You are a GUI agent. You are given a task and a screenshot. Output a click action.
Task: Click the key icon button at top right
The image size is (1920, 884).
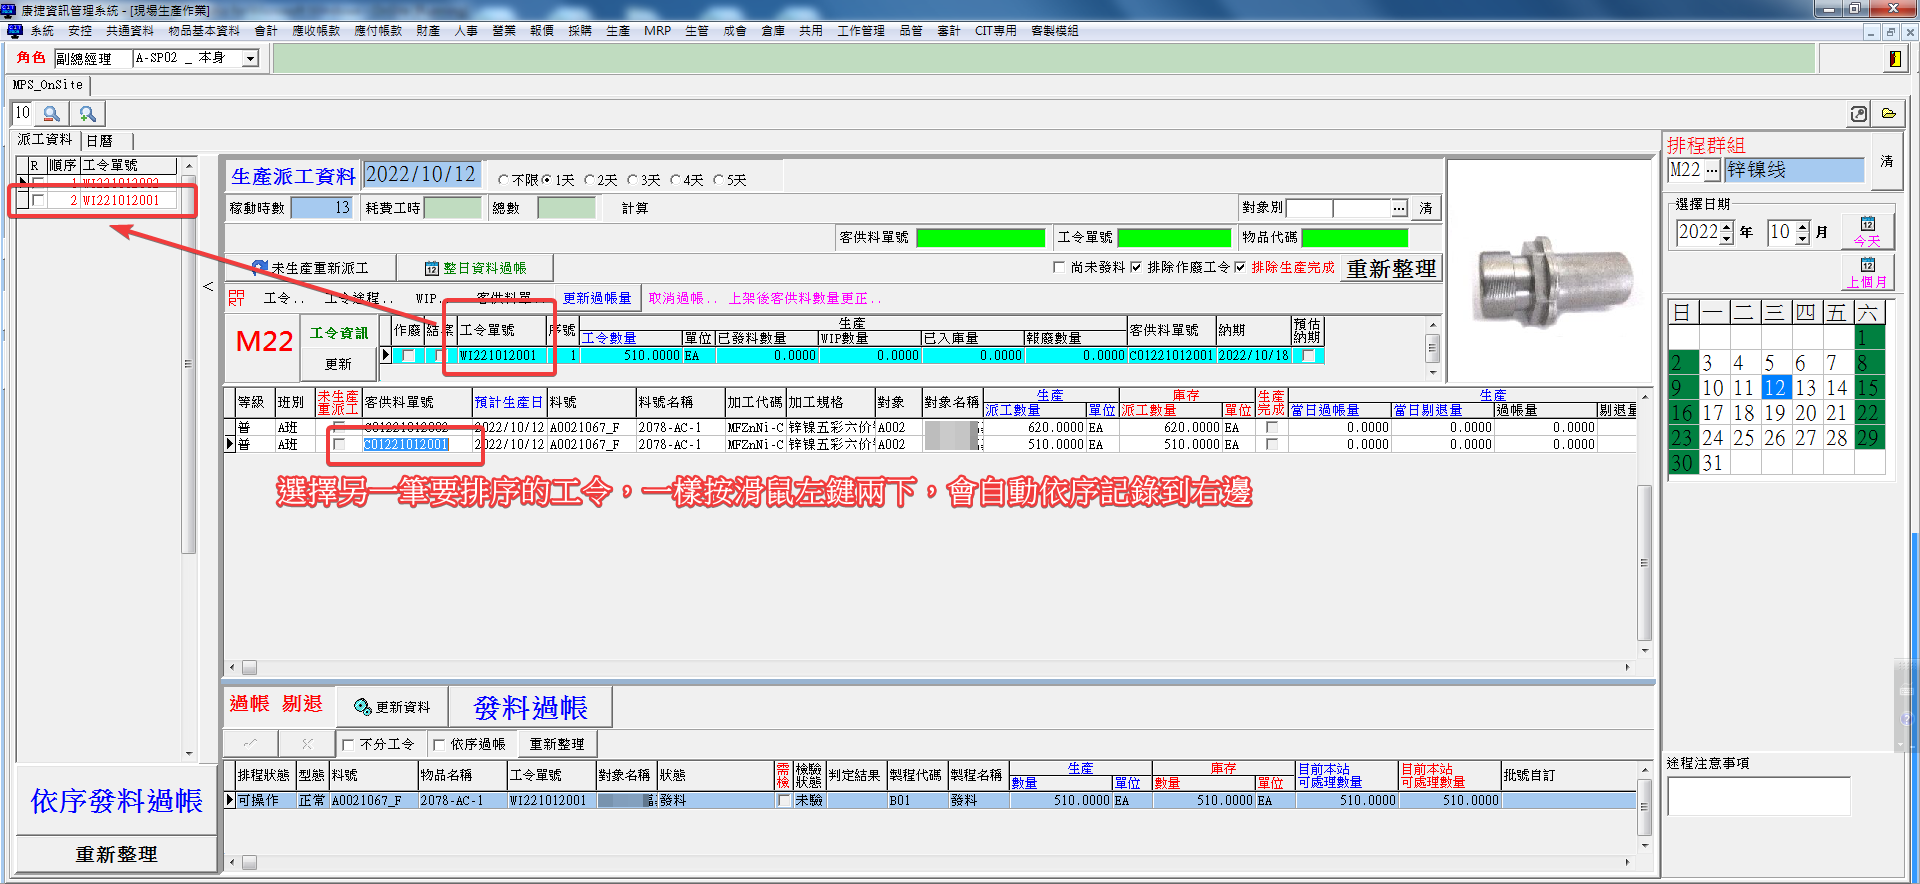(1858, 114)
